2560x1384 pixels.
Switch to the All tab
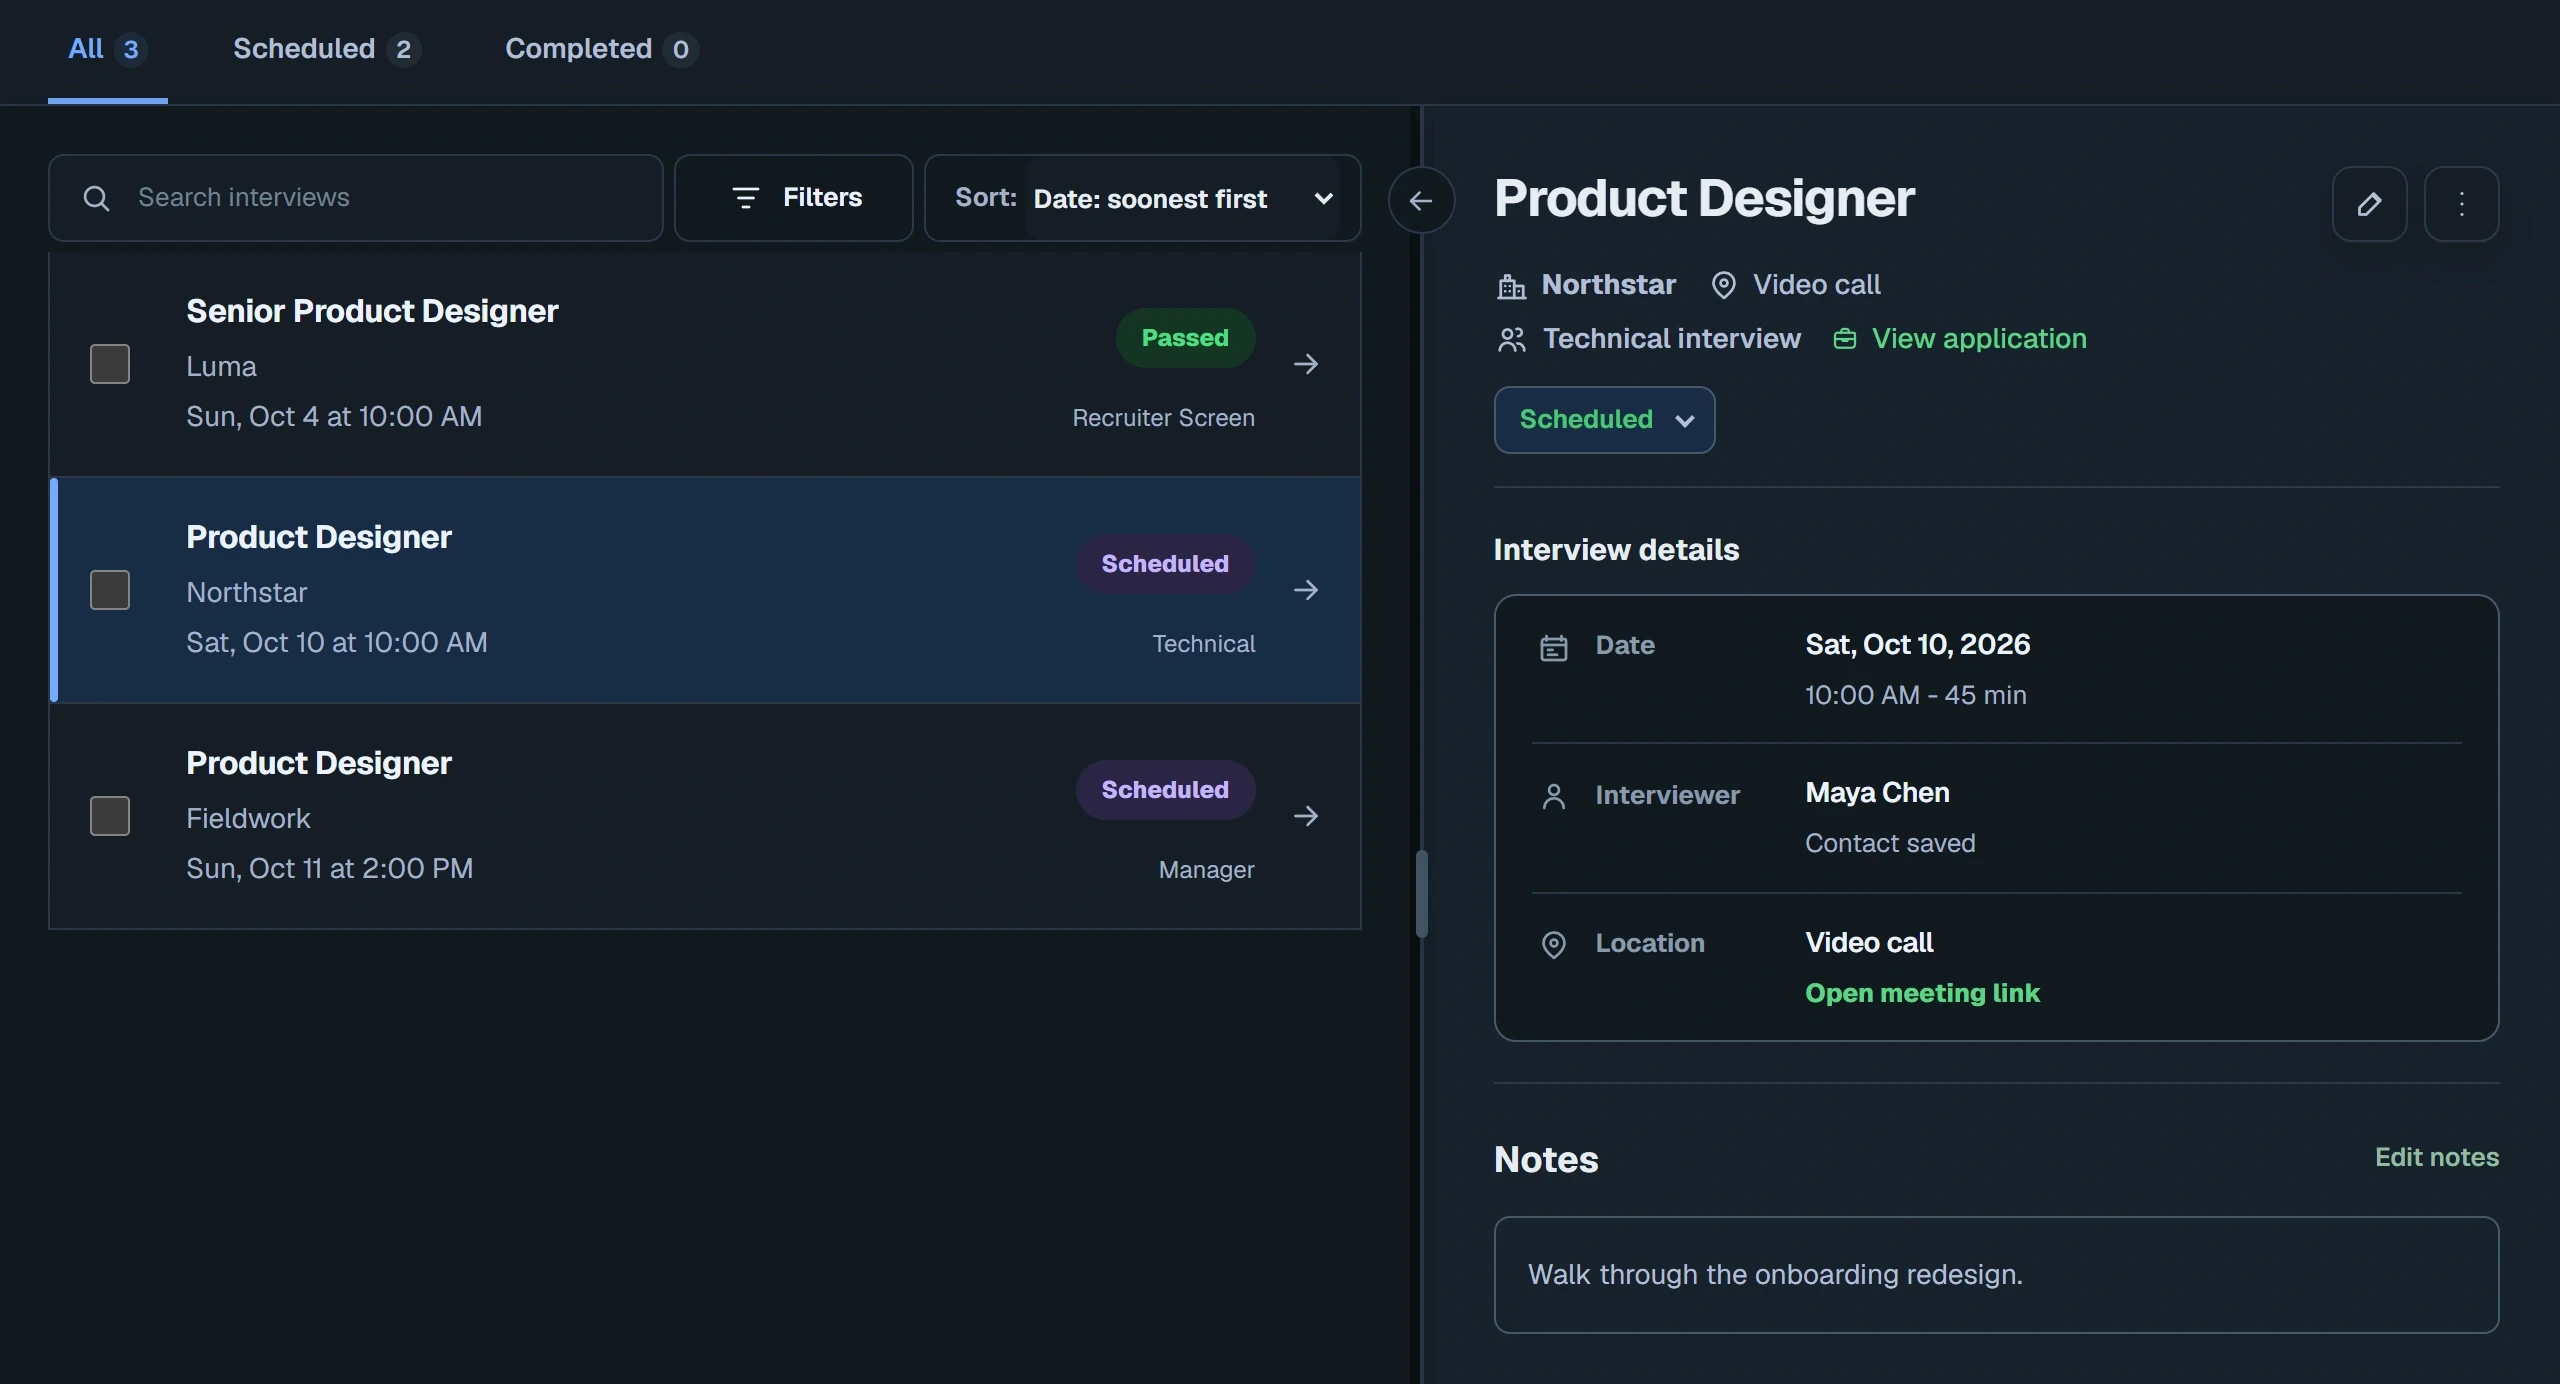point(107,49)
